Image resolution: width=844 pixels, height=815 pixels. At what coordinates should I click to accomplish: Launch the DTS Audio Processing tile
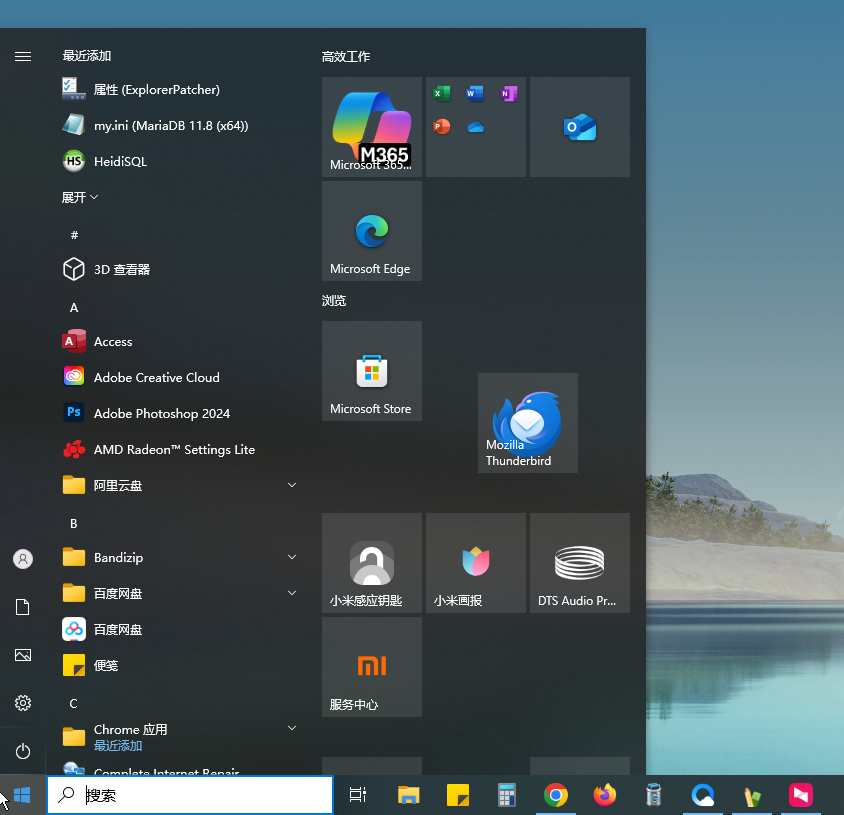[x=580, y=563]
